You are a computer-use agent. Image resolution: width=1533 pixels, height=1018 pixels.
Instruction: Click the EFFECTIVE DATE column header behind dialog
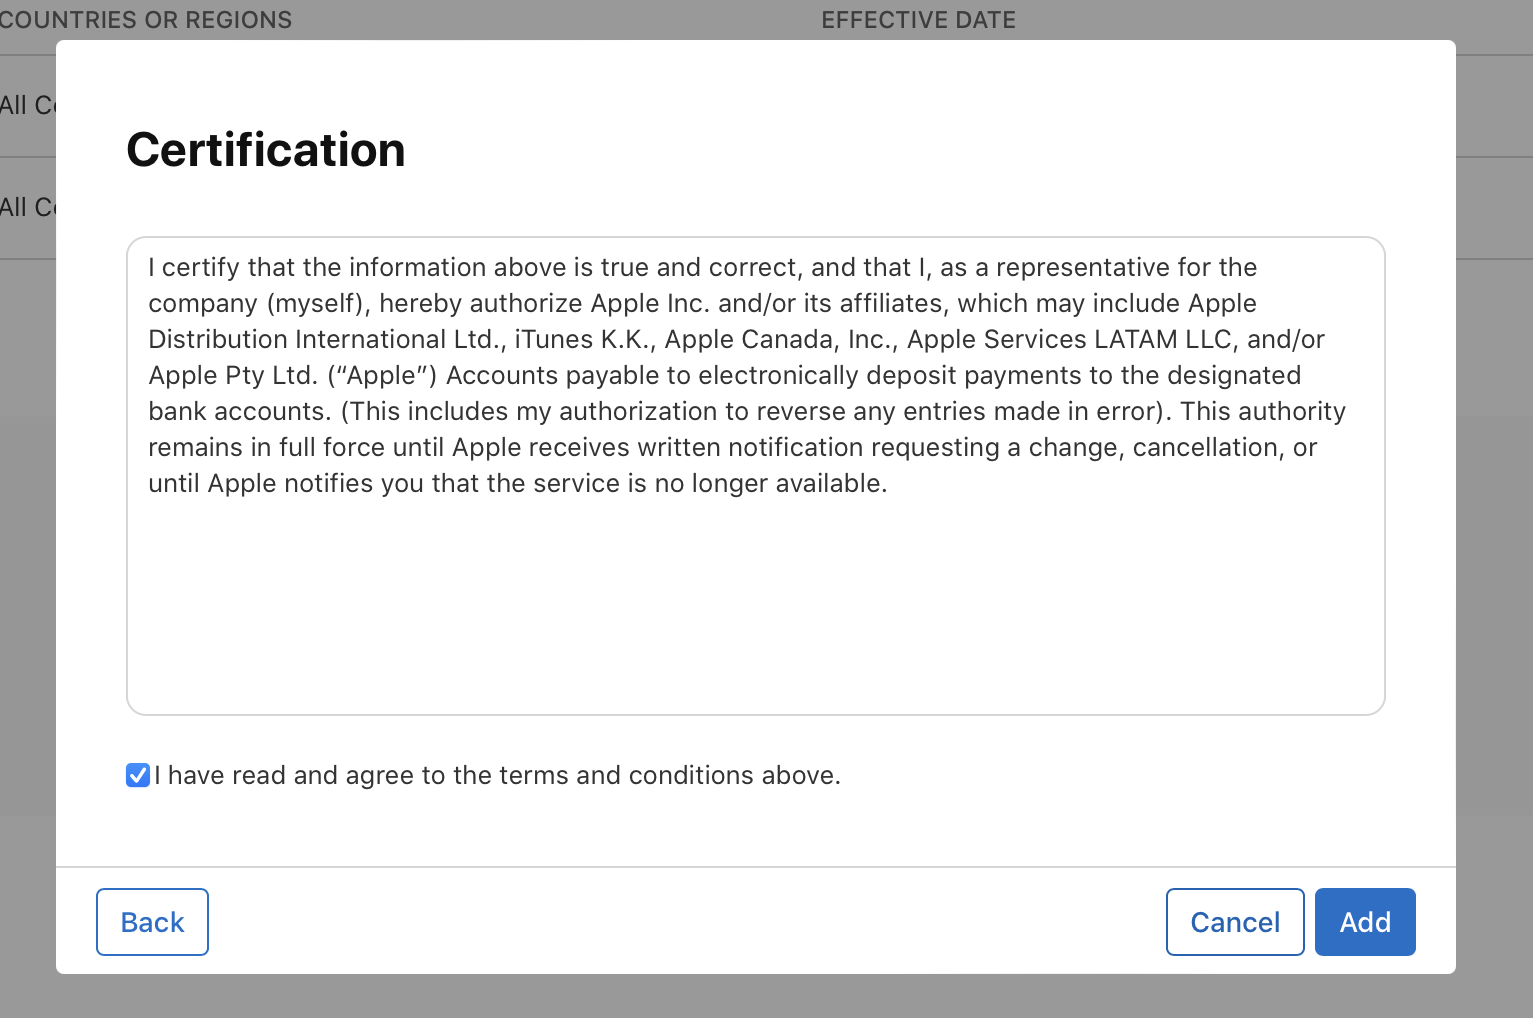coord(918,20)
